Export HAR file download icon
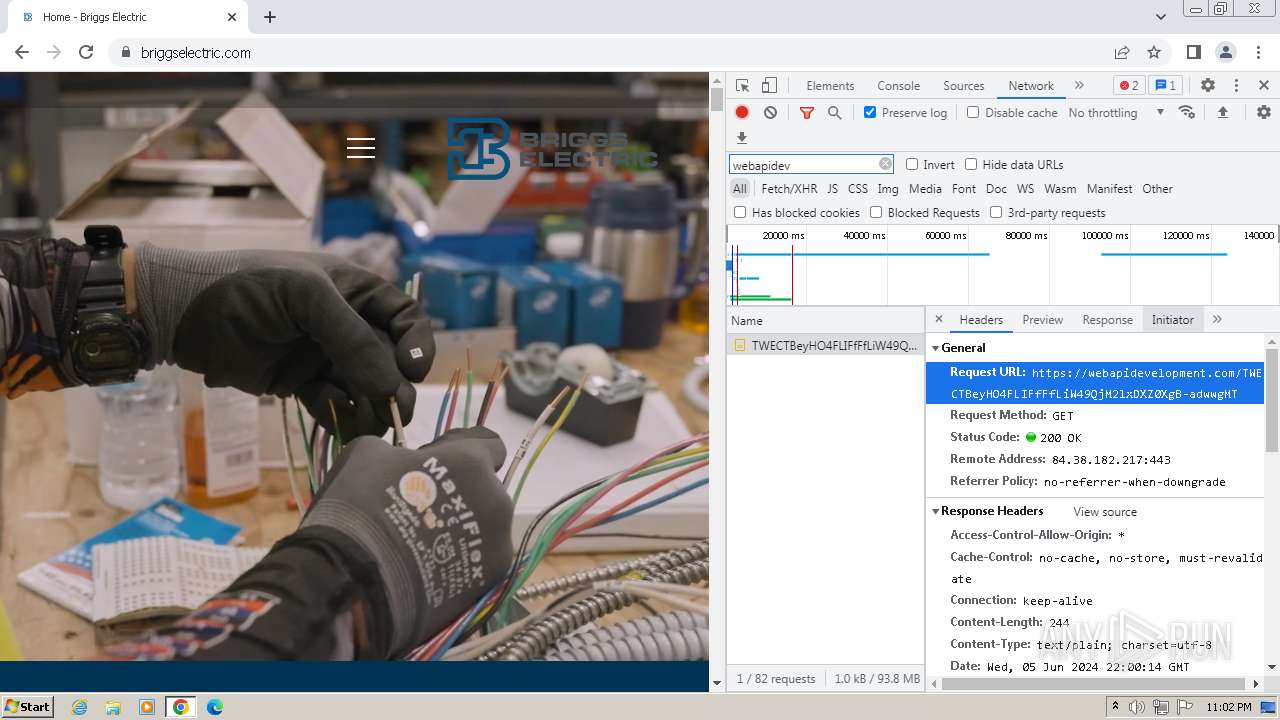 pyautogui.click(x=742, y=138)
